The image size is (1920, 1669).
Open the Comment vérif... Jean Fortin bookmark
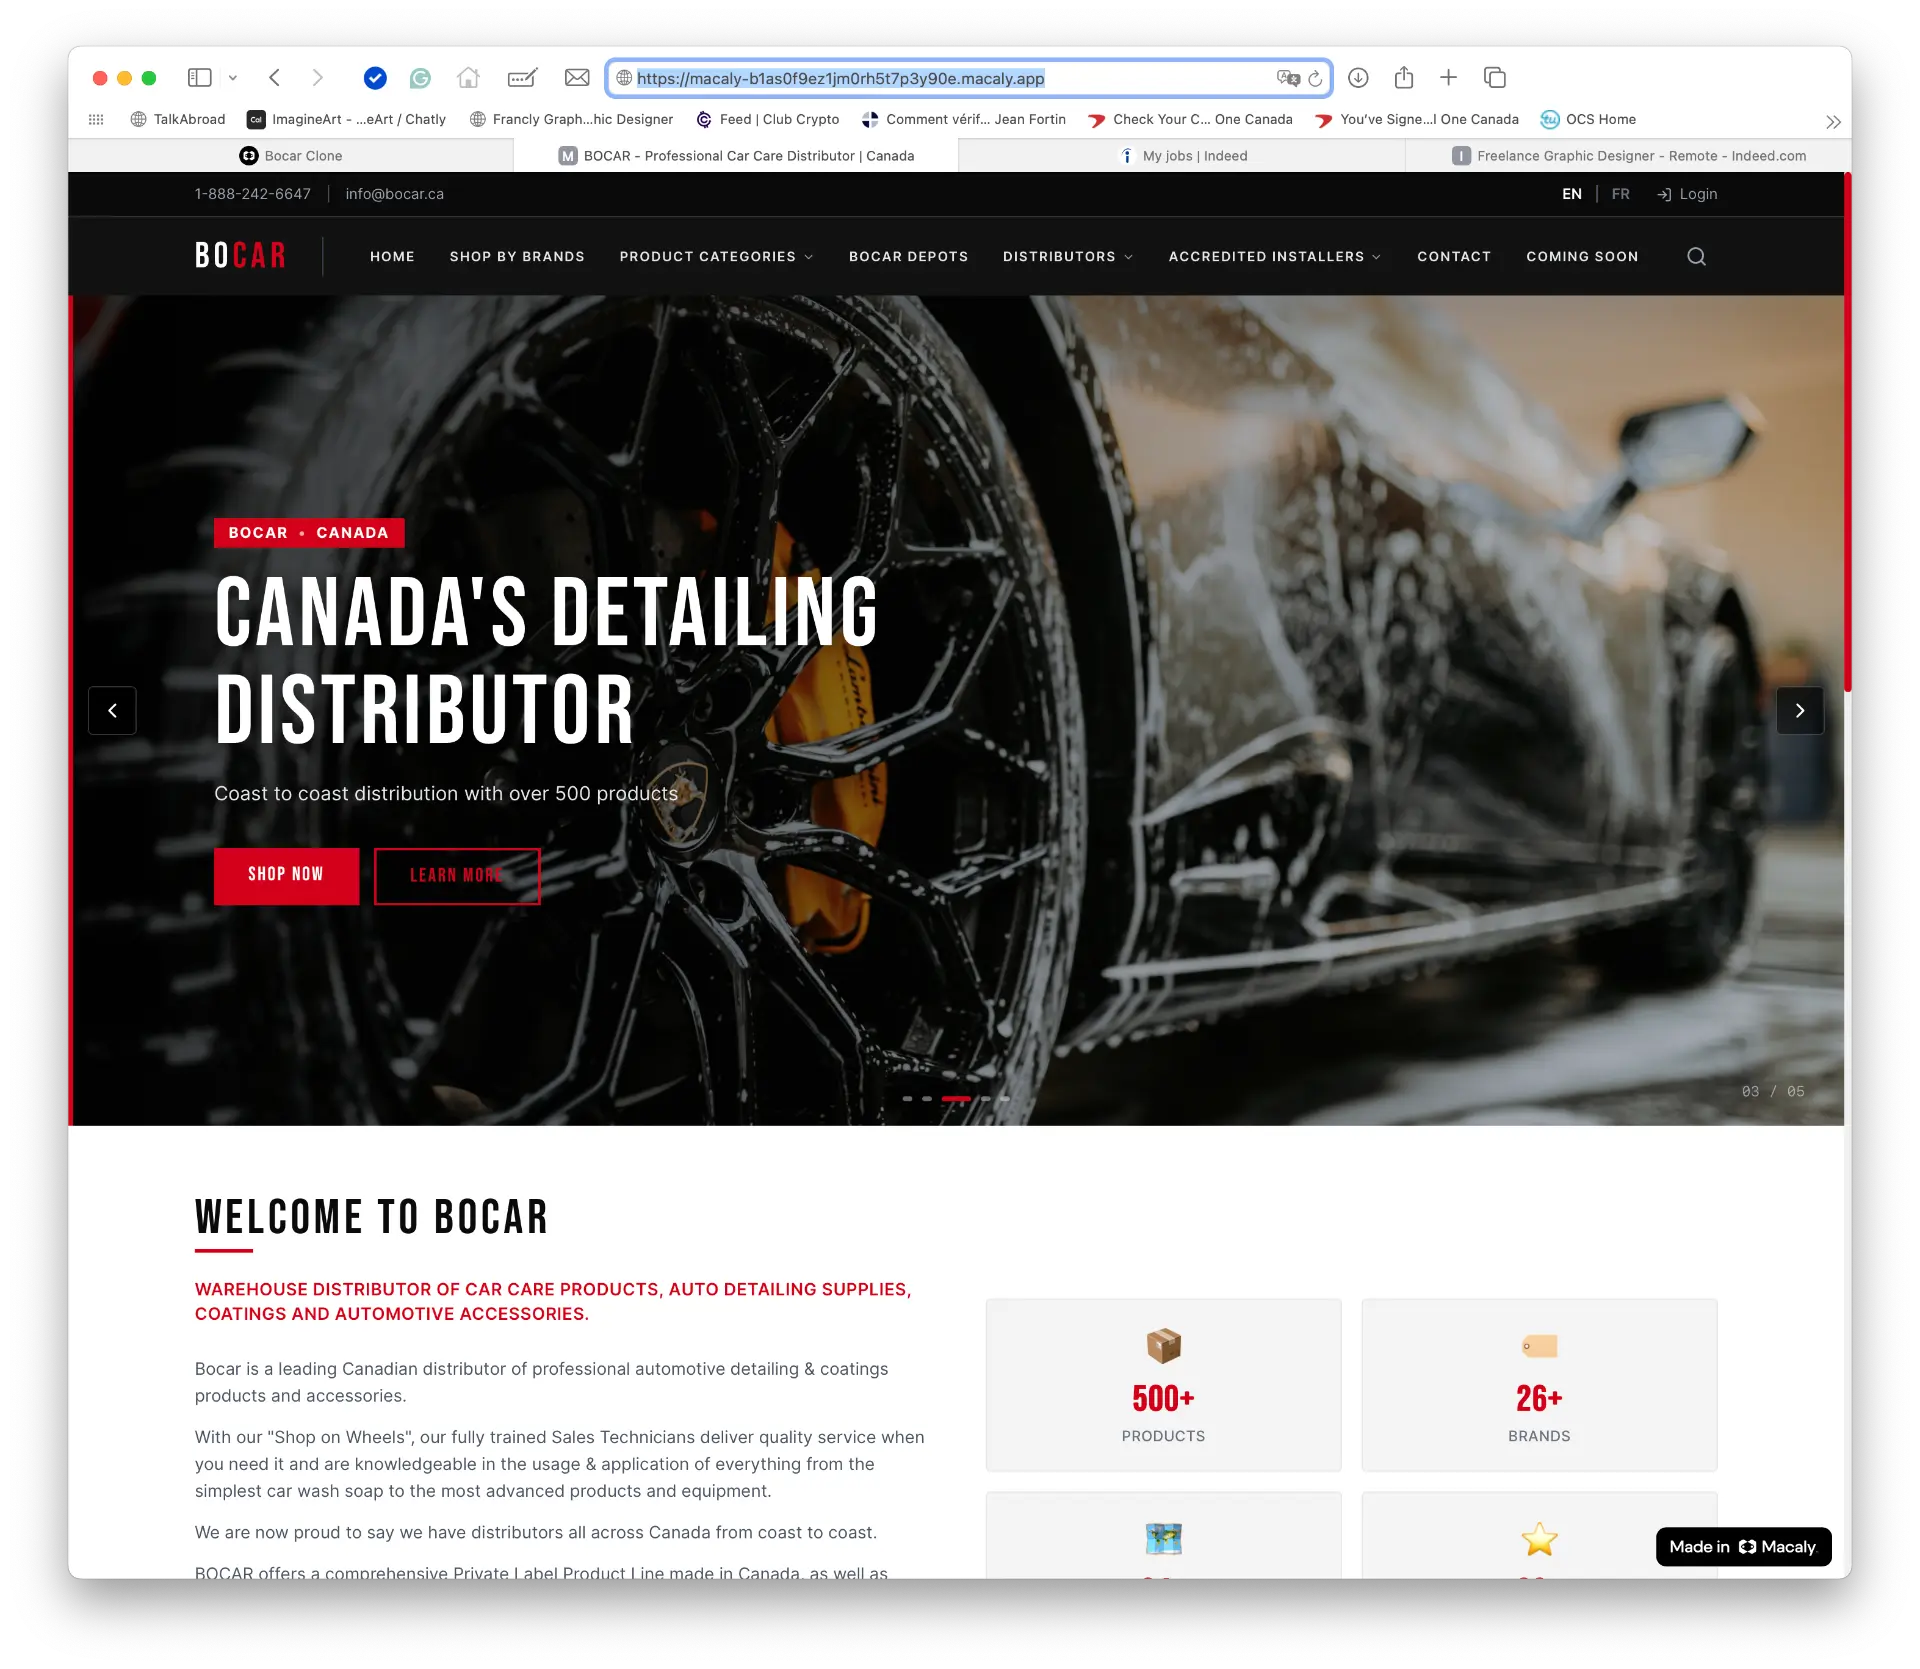964,119
